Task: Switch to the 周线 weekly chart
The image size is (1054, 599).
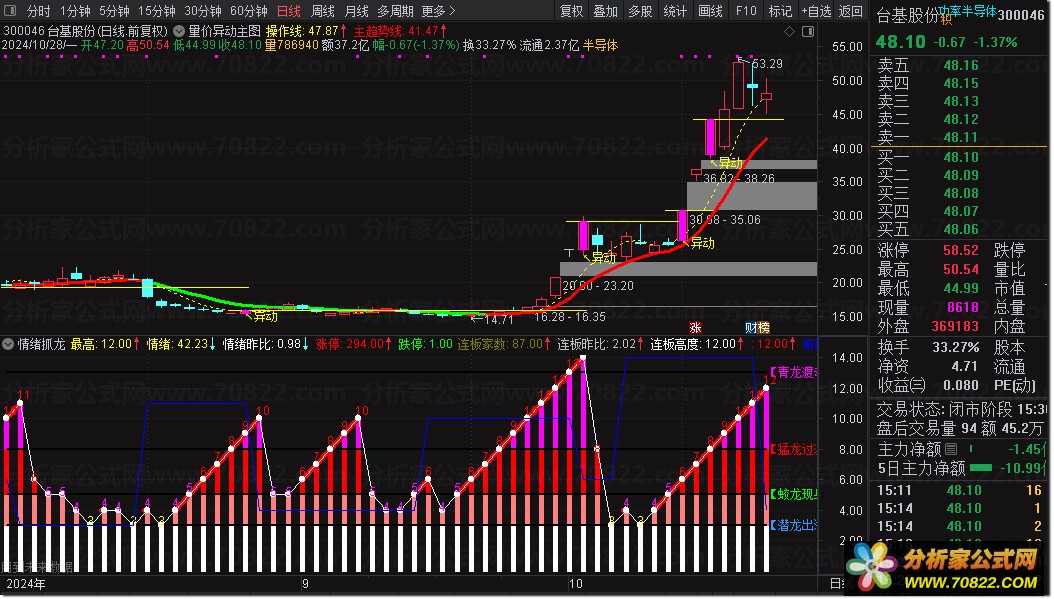Action: tap(323, 11)
